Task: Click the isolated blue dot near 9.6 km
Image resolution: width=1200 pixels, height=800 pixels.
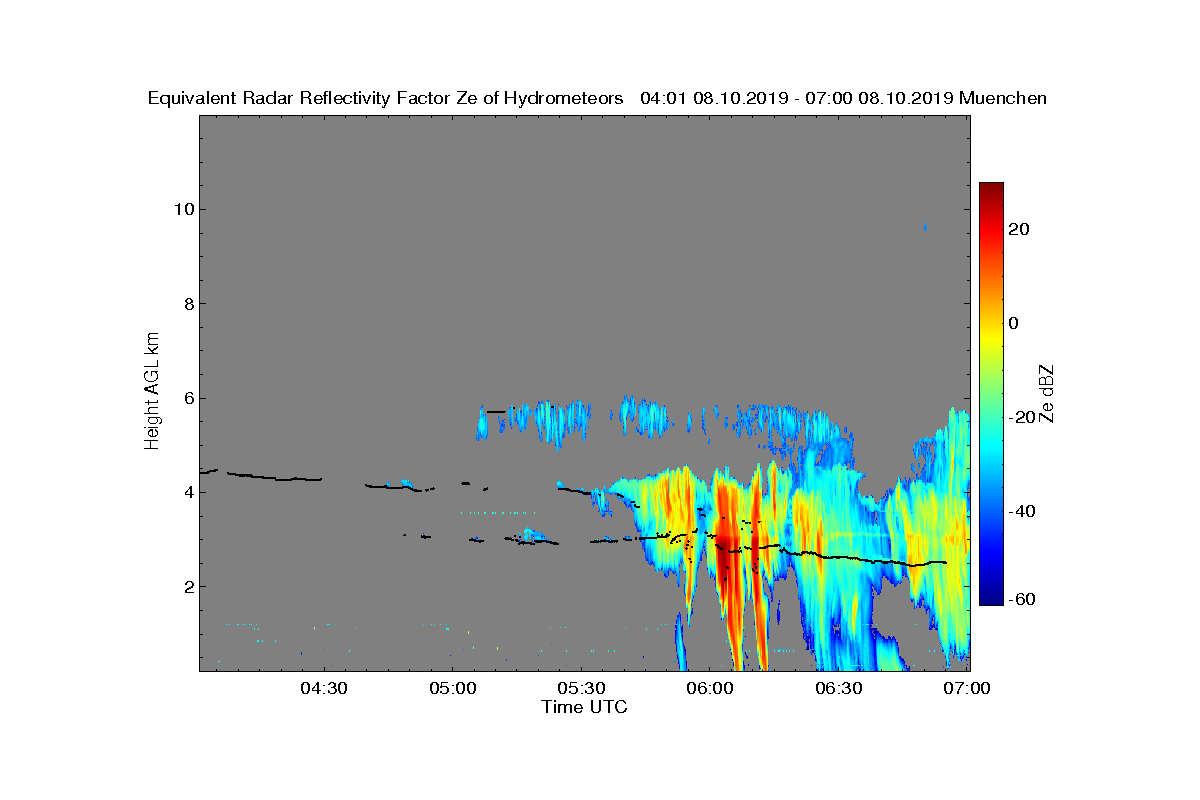Action: tap(925, 228)
